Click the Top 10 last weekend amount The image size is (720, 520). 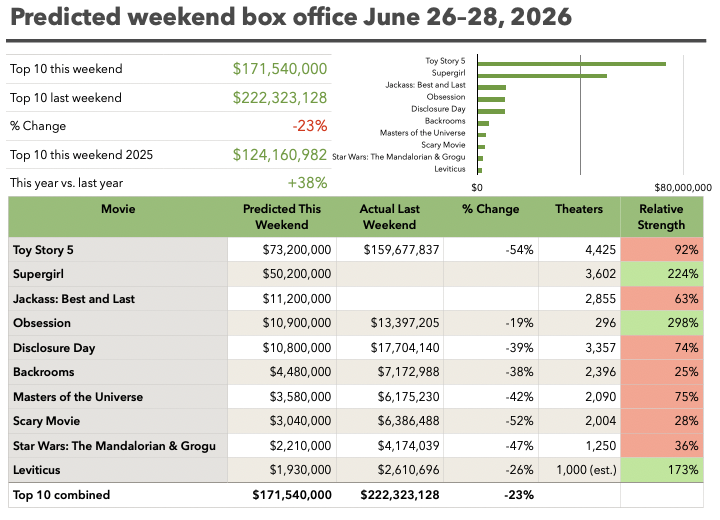click(x=280, y=97)
